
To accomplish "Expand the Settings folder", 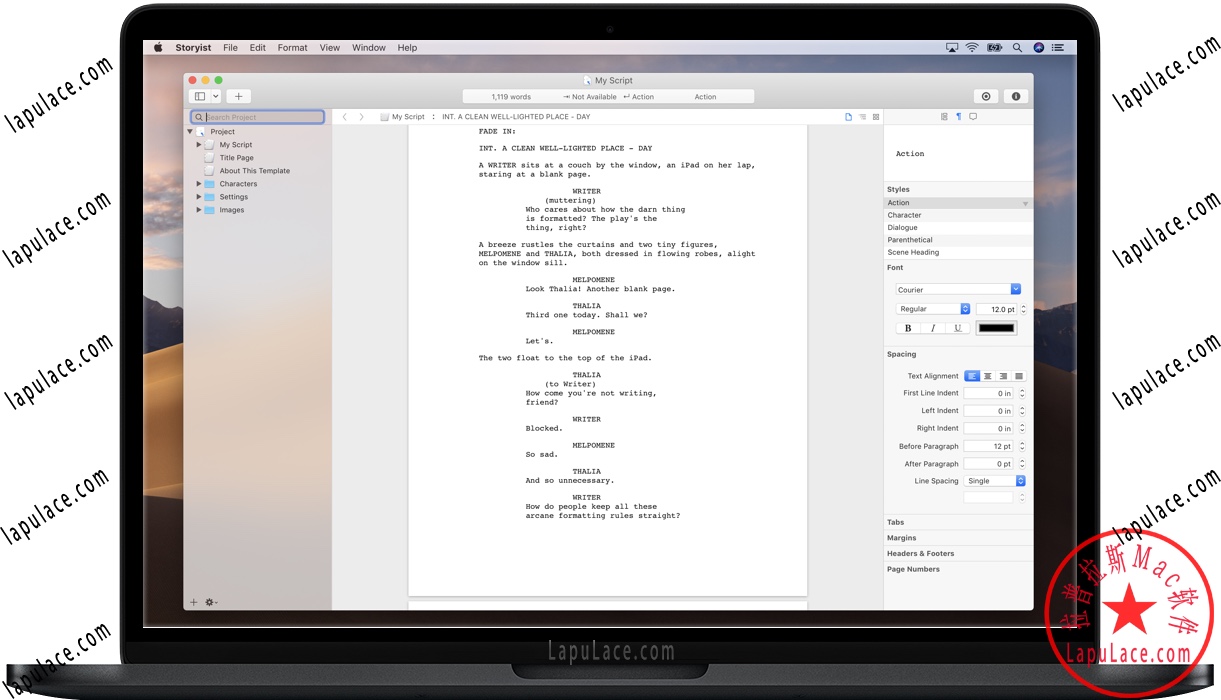I will point(199,197).
